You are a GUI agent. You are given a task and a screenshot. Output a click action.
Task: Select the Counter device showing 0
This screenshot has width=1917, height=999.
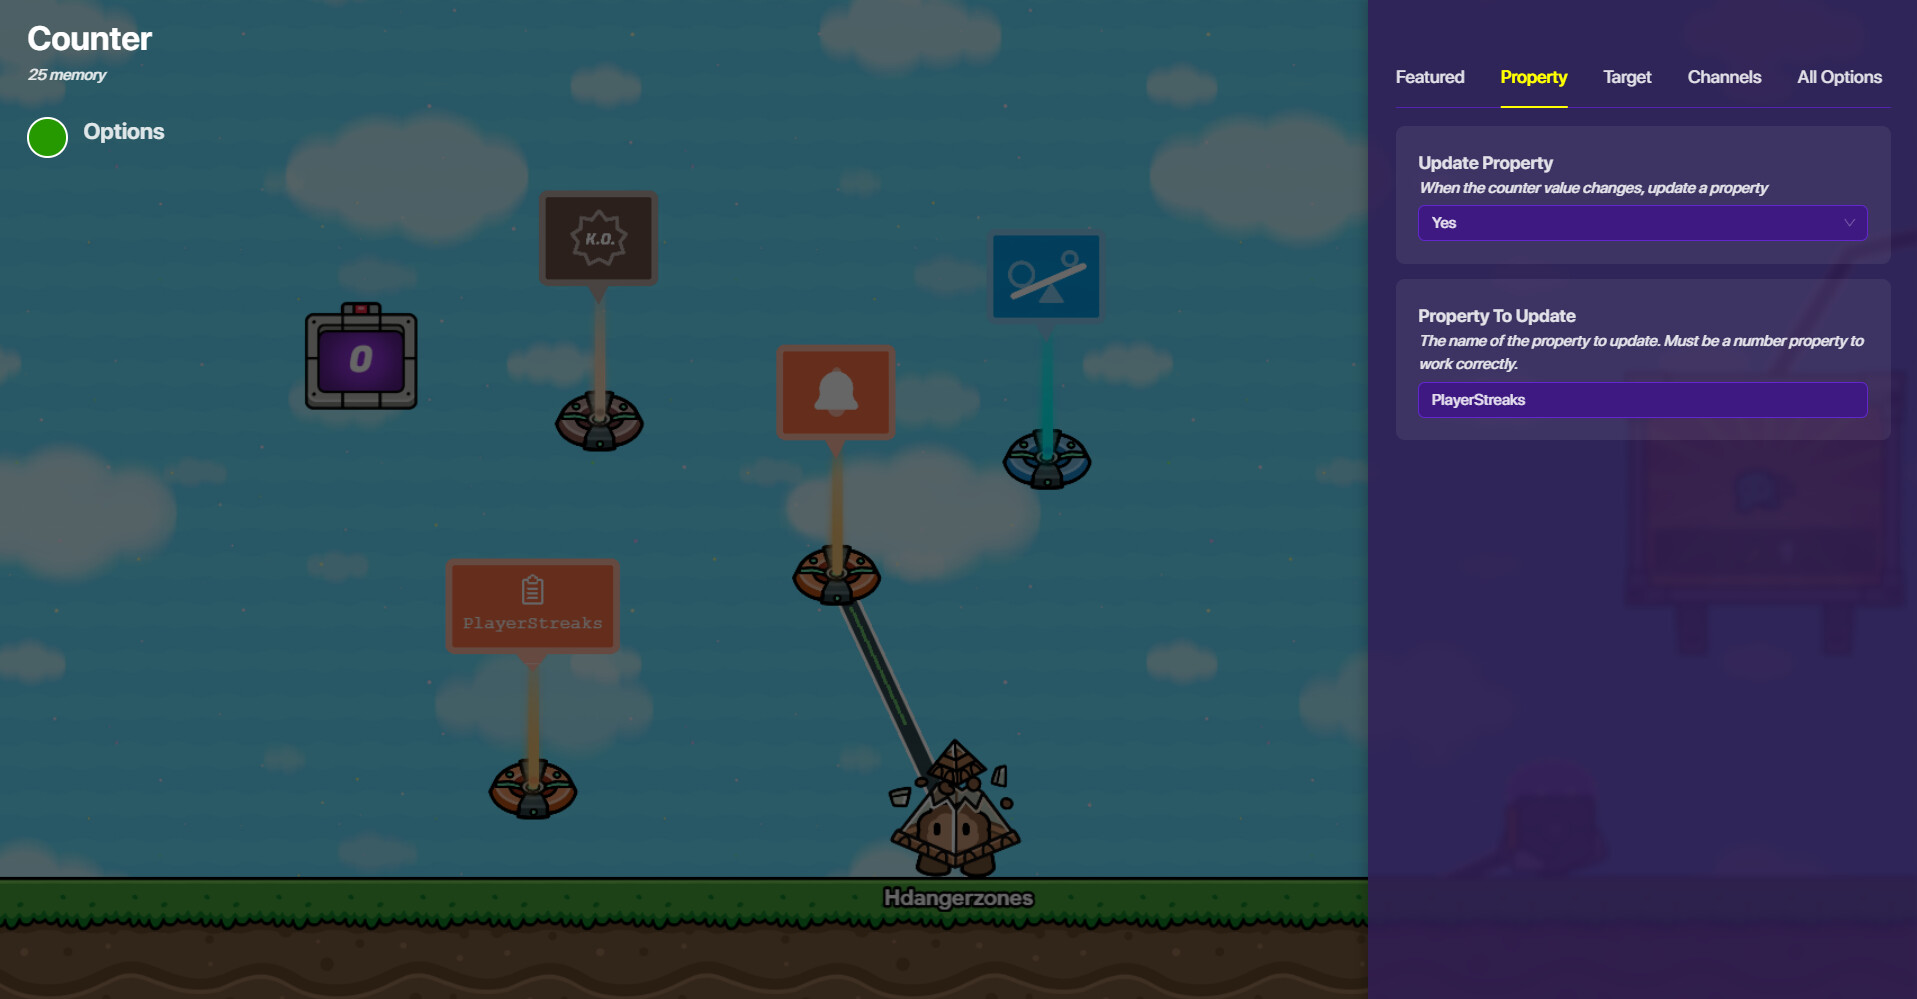pos(361,358)
